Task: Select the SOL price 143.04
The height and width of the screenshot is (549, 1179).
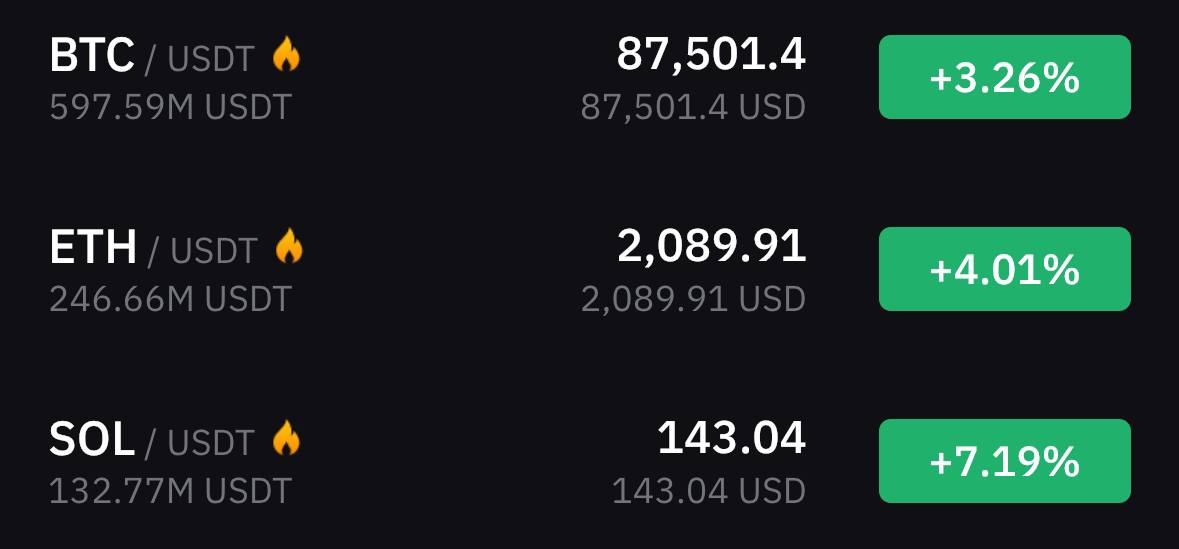Action: 732,438
